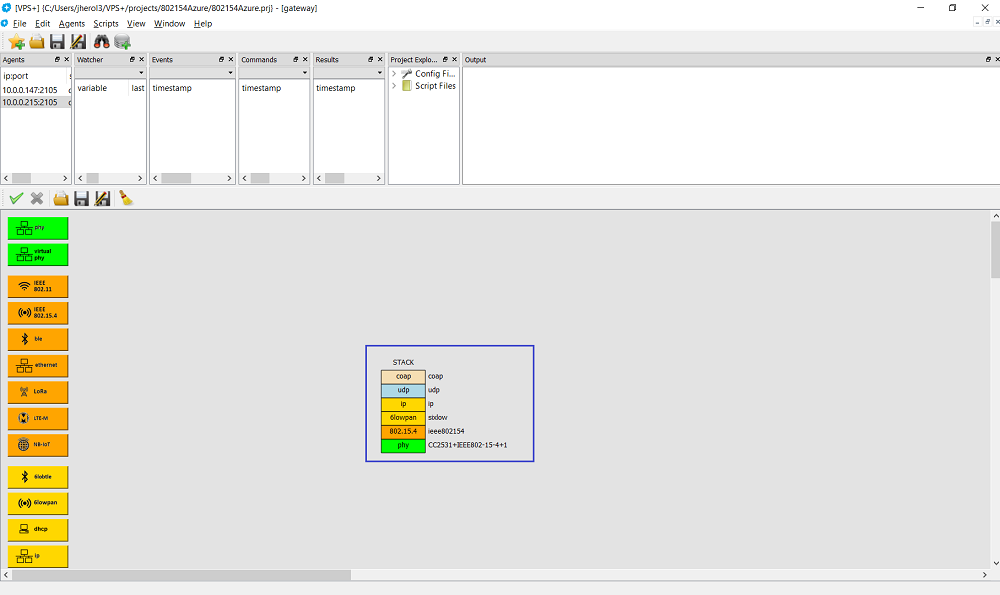This screenshot has width=1000, height=595.
Task: Open the Scripts menu
Action: tap(105, 23)
